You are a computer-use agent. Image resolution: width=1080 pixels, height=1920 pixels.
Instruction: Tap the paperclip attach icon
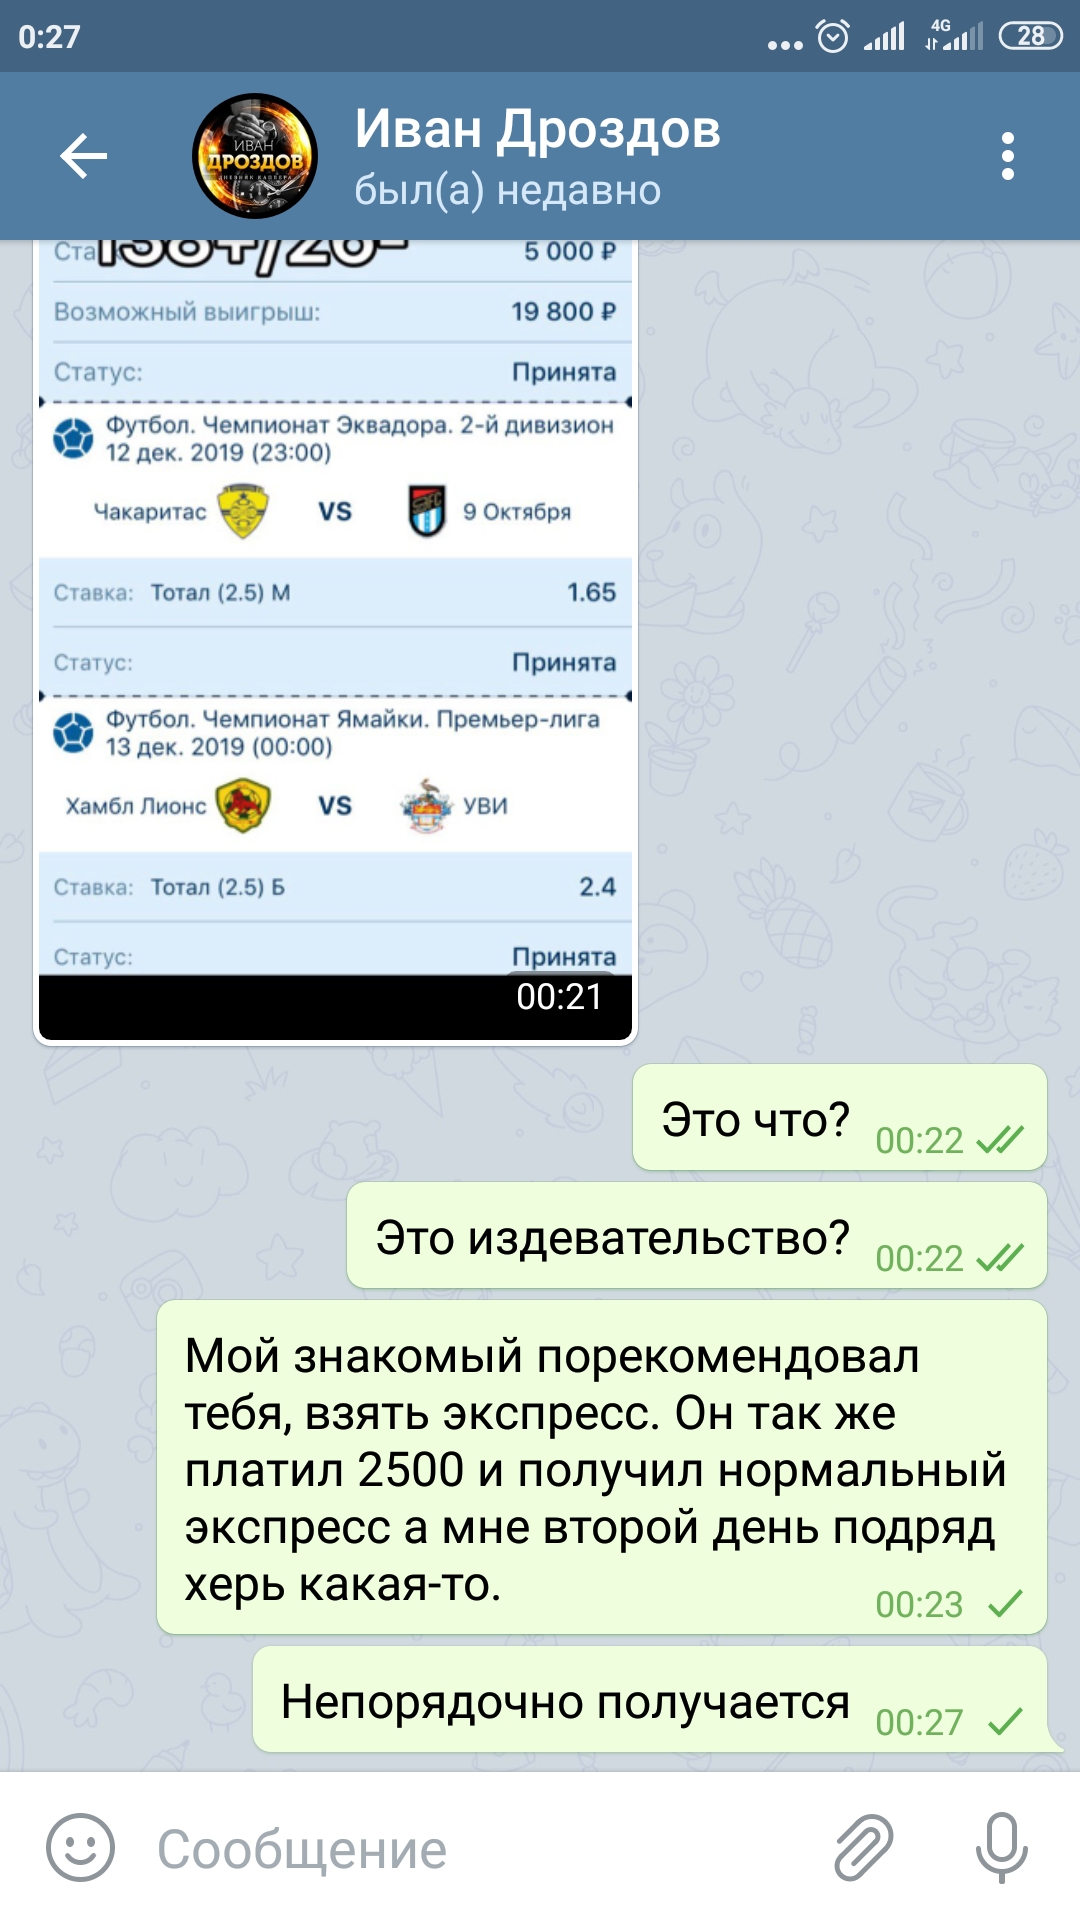point(864,1847)
